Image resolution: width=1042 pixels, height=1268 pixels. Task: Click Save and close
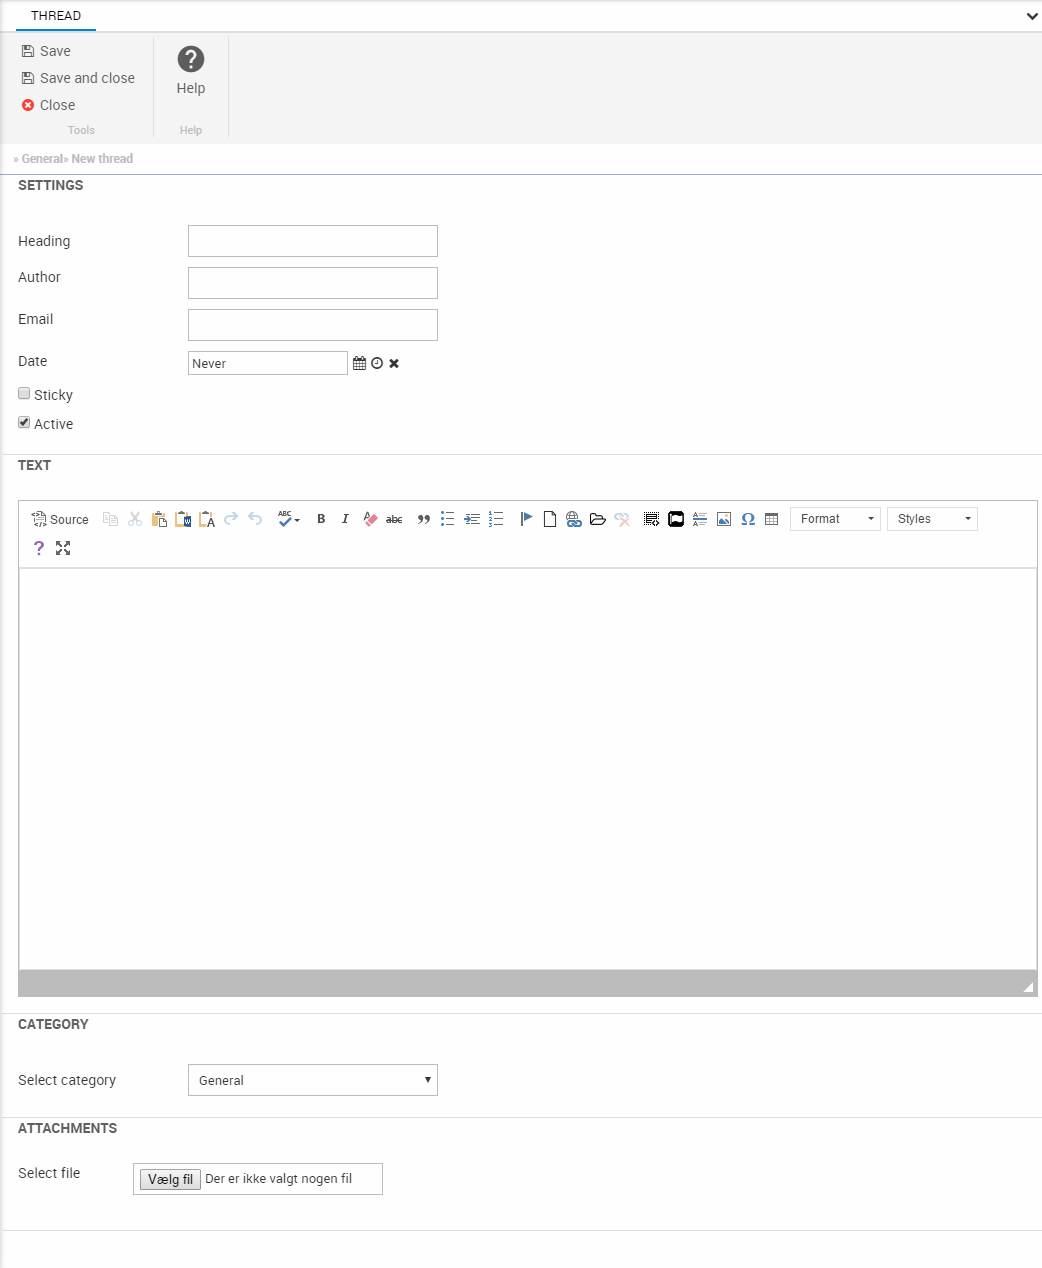tap(78, 78)
